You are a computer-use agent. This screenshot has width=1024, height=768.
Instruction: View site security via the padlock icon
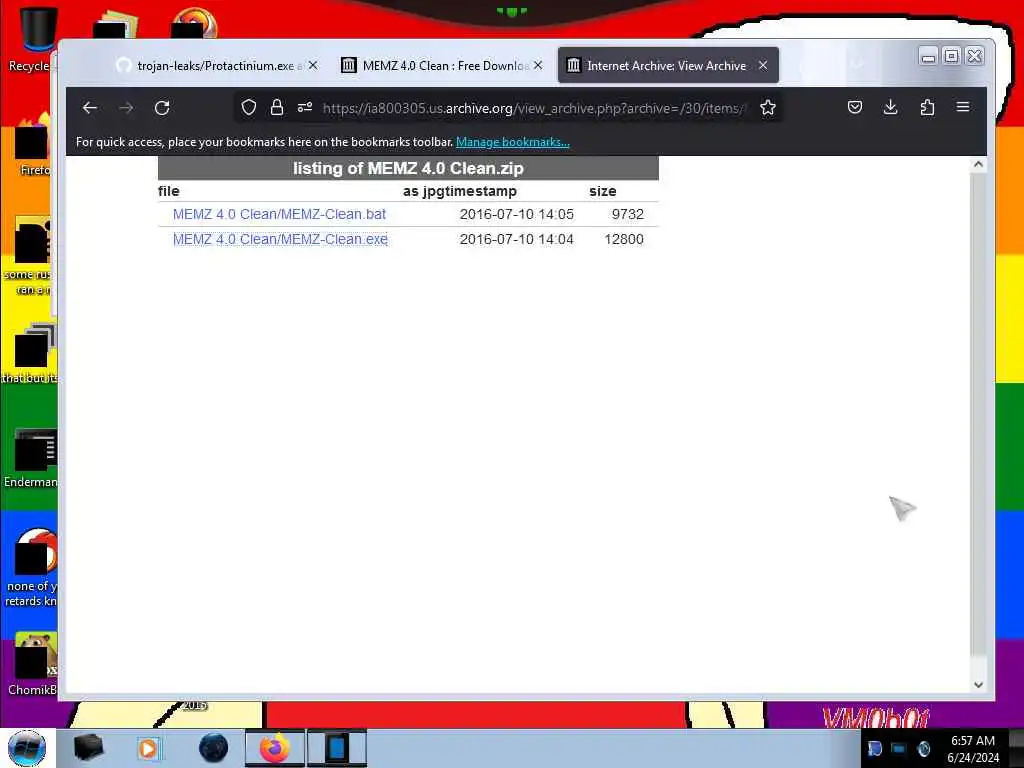coord(277,108)
